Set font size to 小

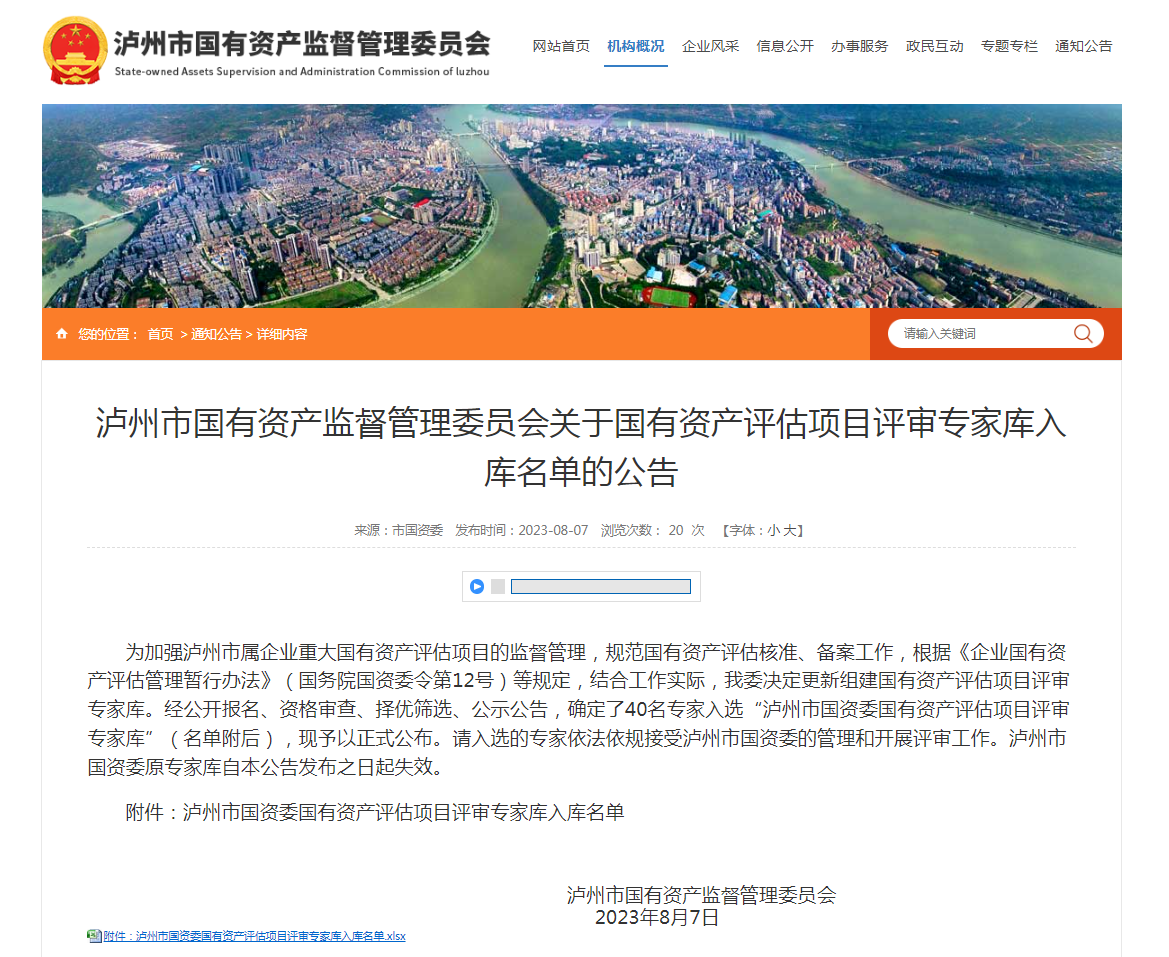[x=773, y=530]
